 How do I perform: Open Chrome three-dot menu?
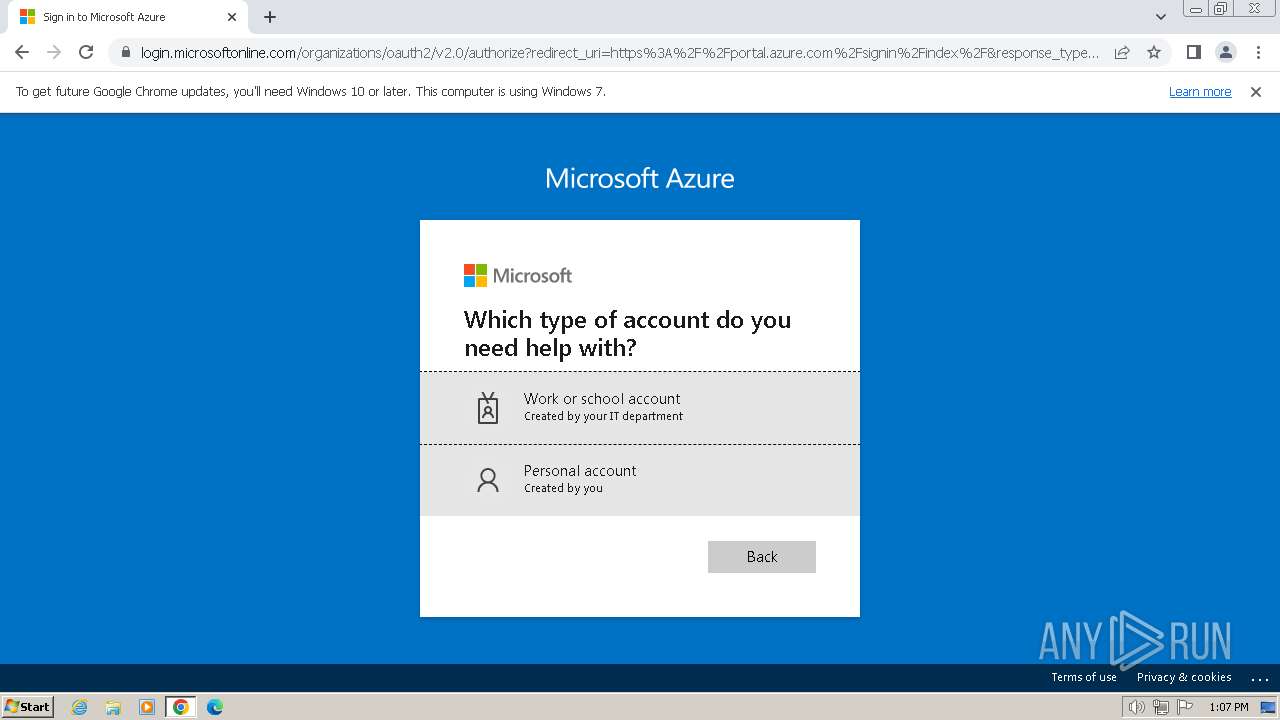[x=1258, y=52]
